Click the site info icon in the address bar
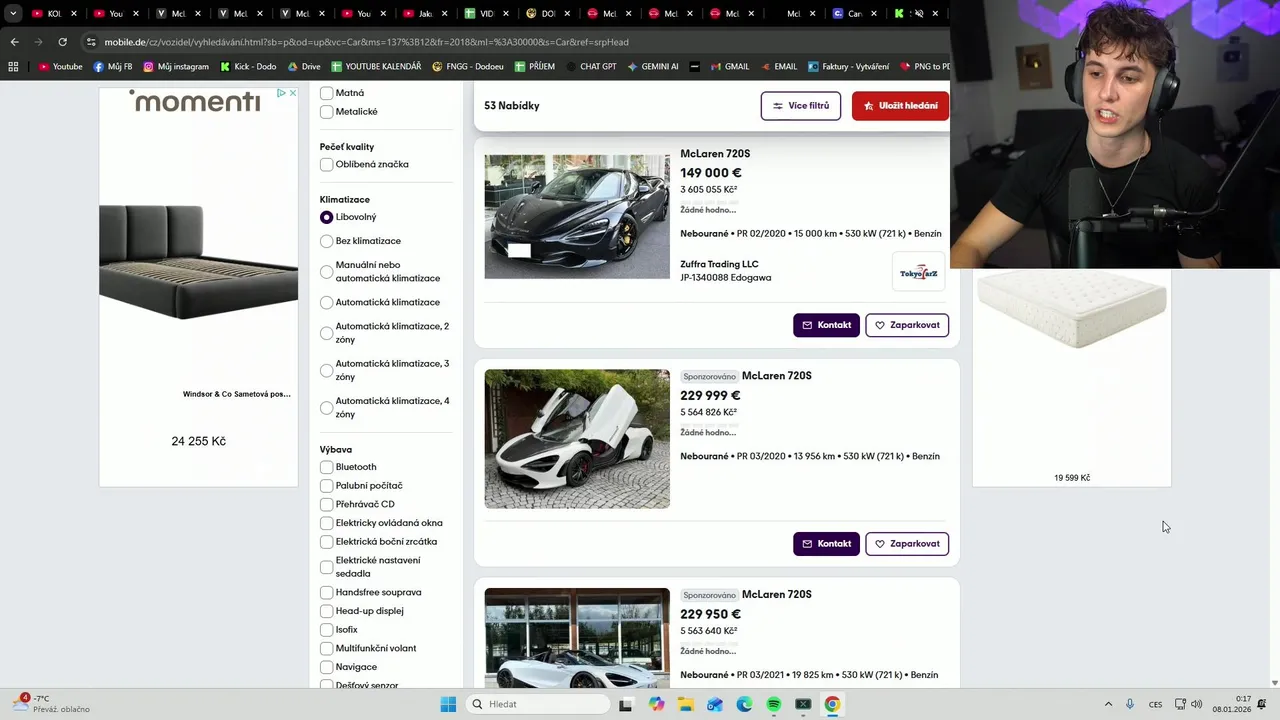1280x720 pixels. coord(91,42)
